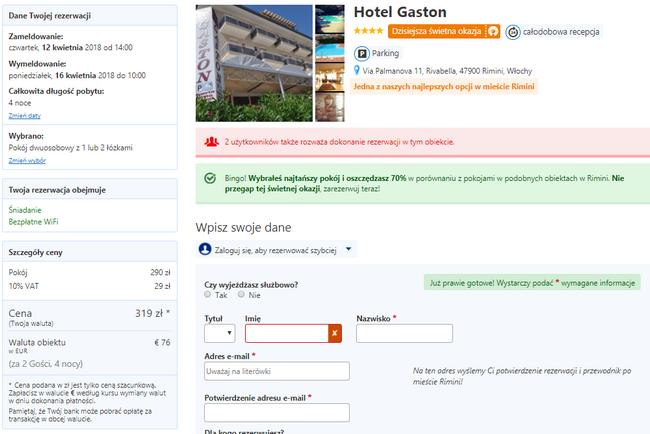This screenshot has width=650, height=434.
Task: Select Nie for business travel
Action: [x=241, y=294]
